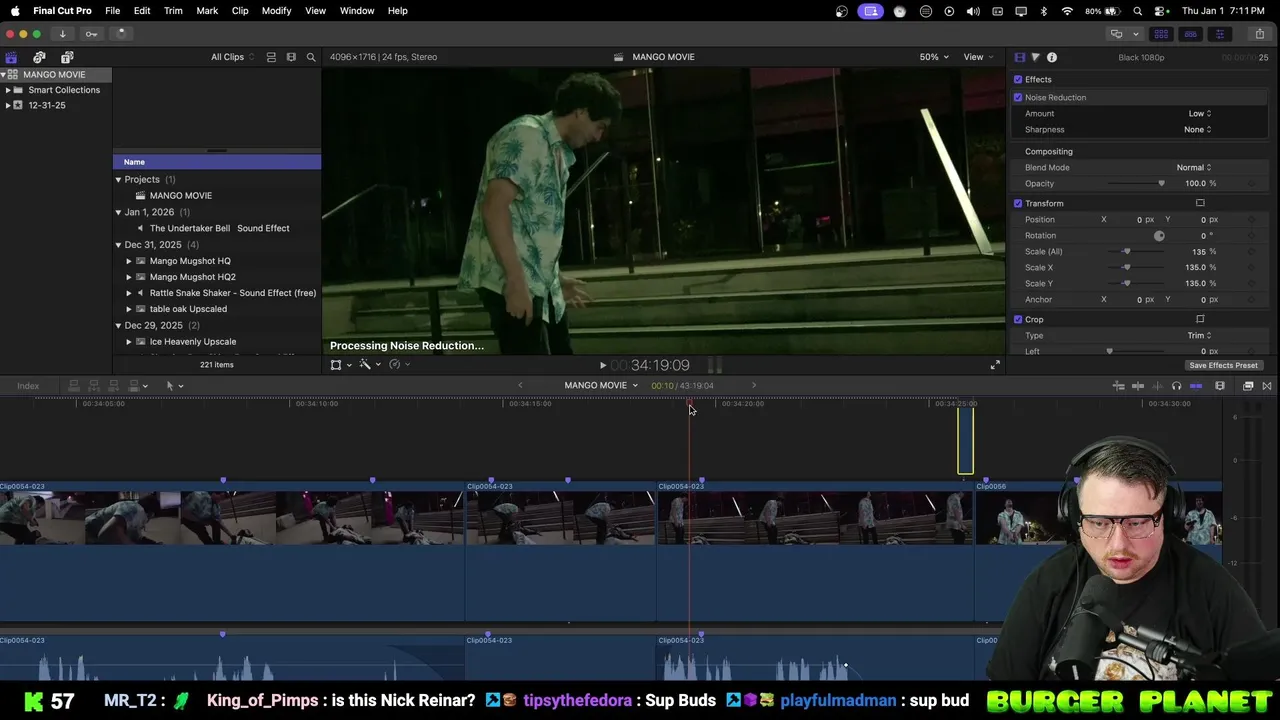Screen dimensions: 1280x720
Task: Open Photos and Audio sidebar
Action: [x=39, y=57]
